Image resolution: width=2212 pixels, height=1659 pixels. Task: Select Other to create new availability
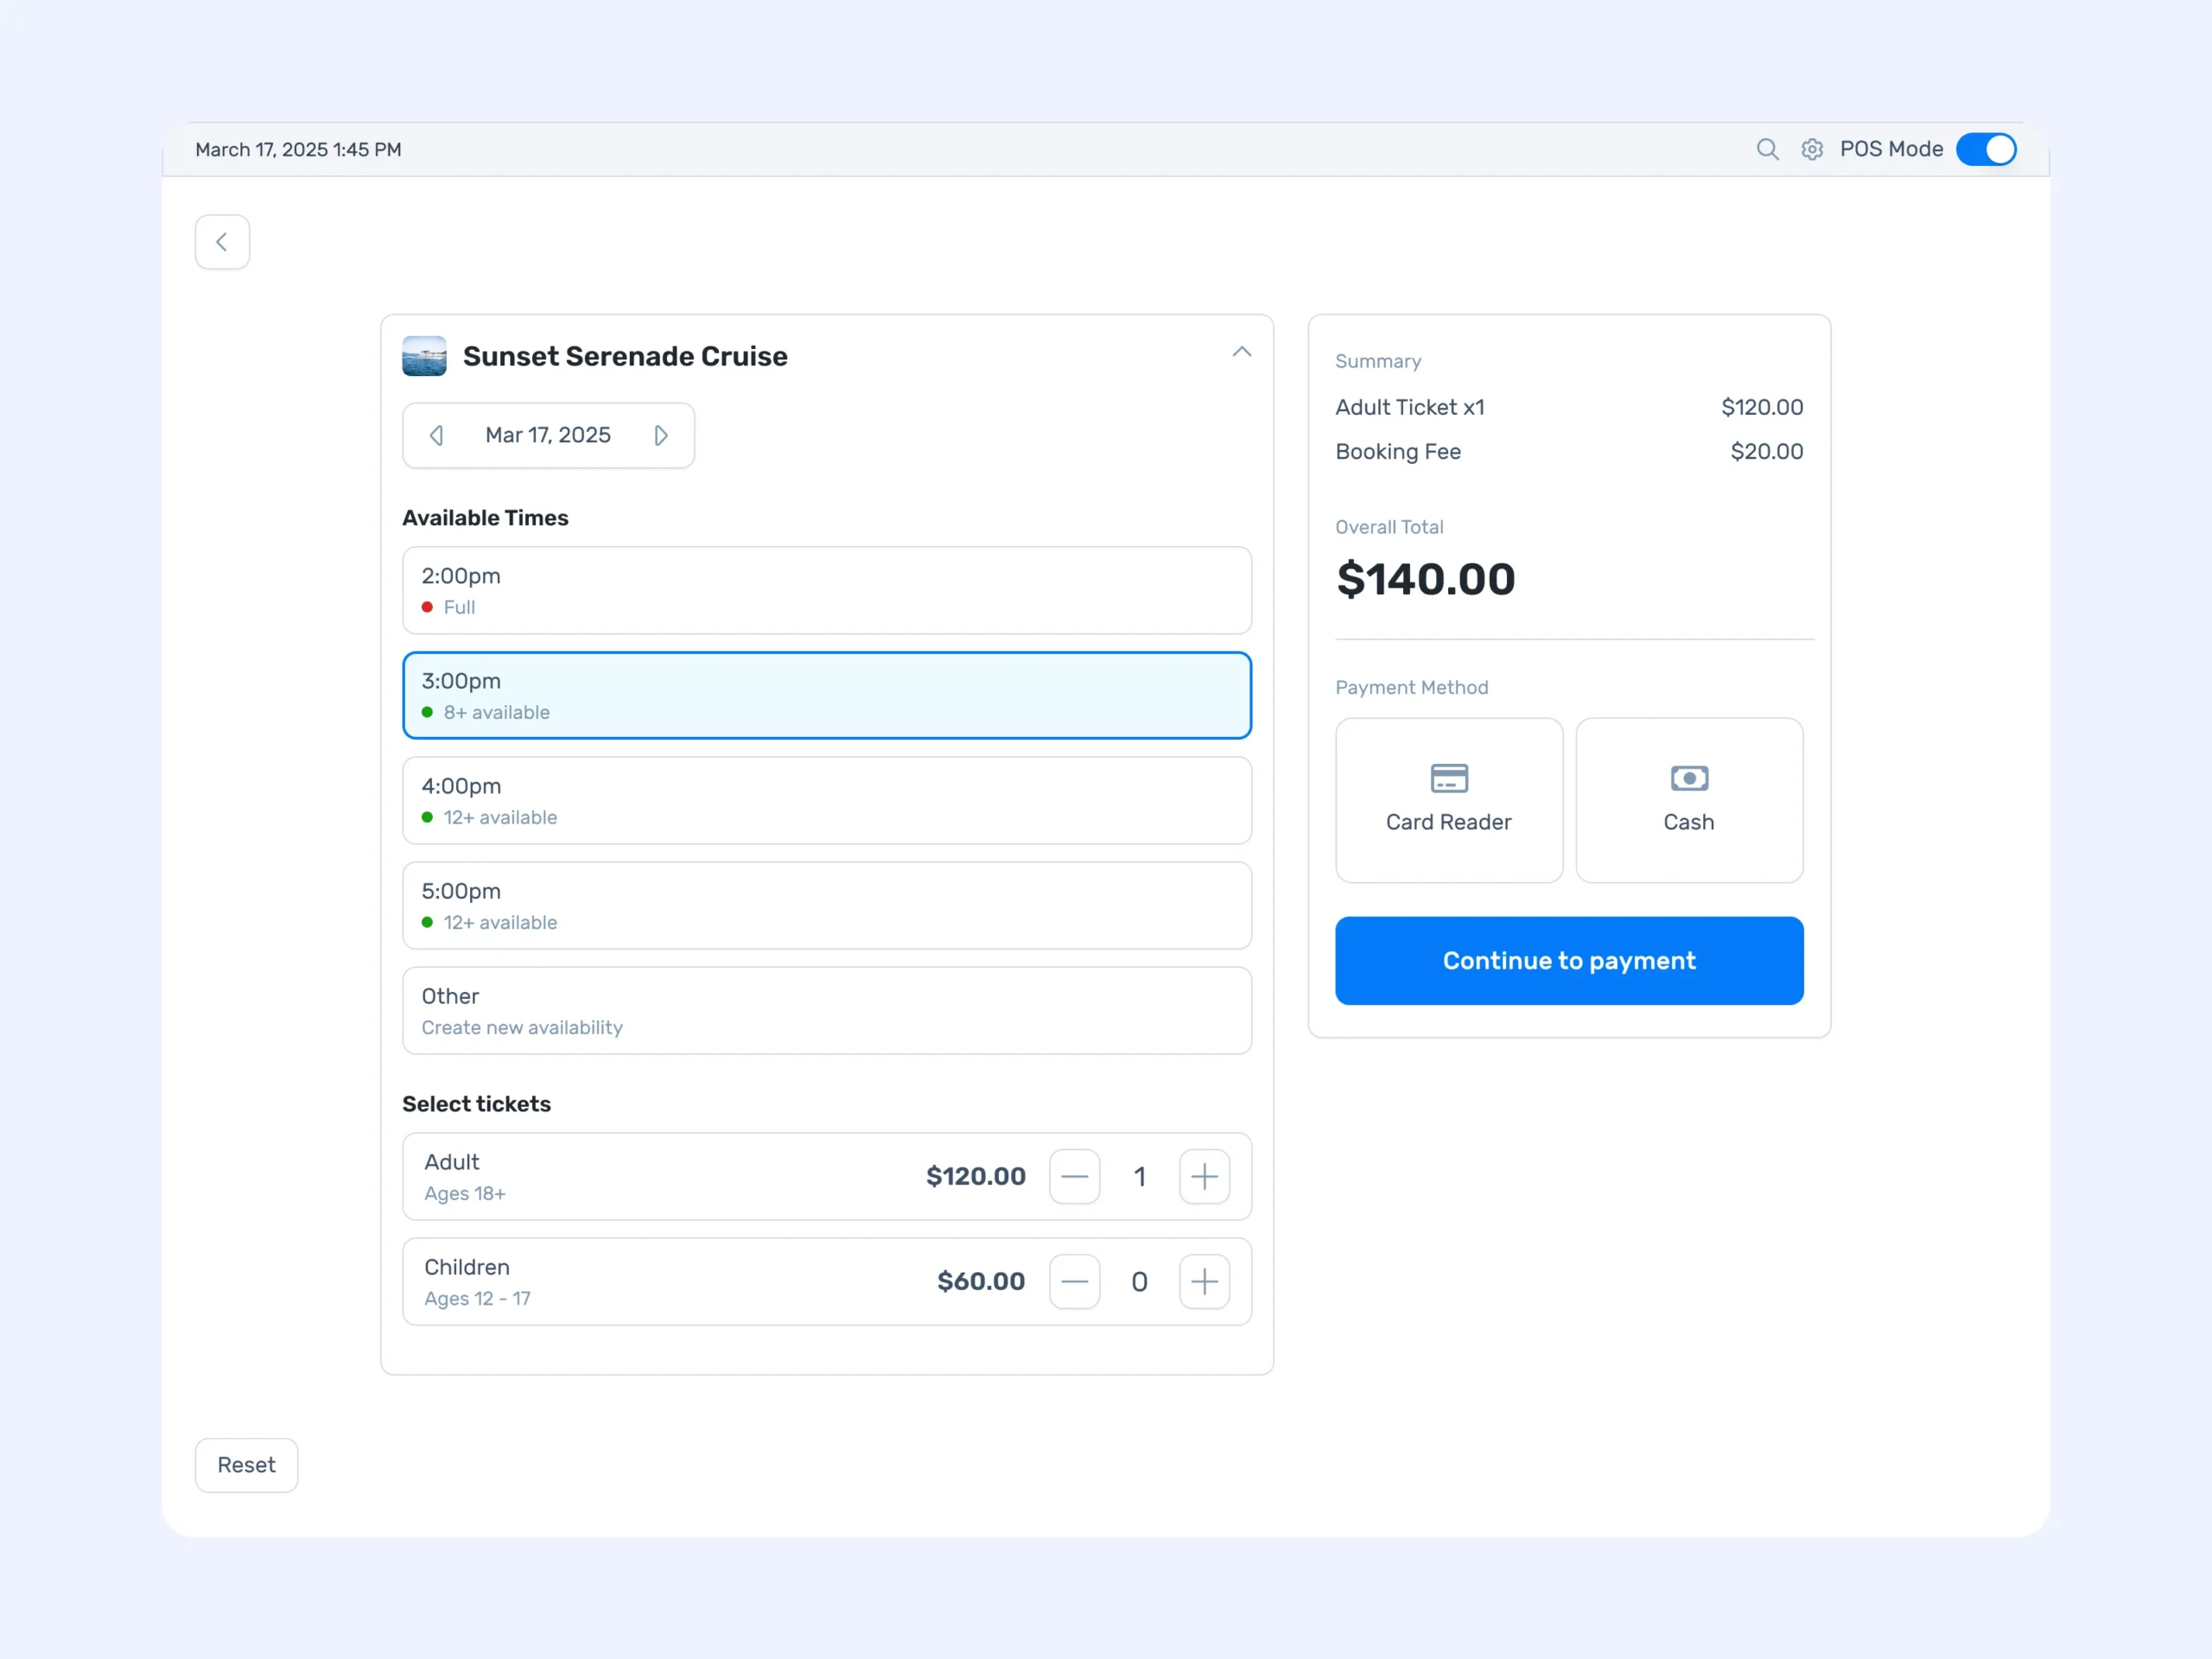pos(827,1010)
